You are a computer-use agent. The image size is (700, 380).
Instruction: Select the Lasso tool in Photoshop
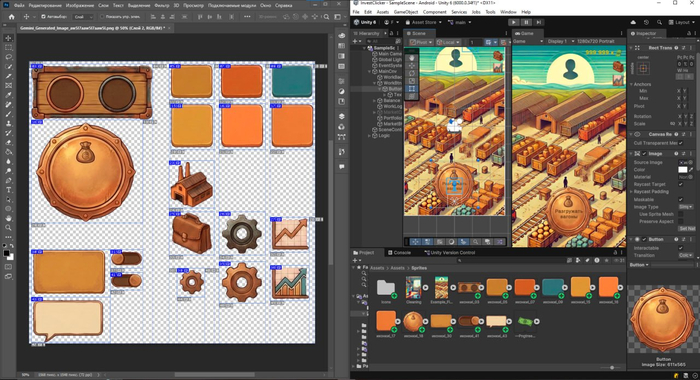point(8,57)
